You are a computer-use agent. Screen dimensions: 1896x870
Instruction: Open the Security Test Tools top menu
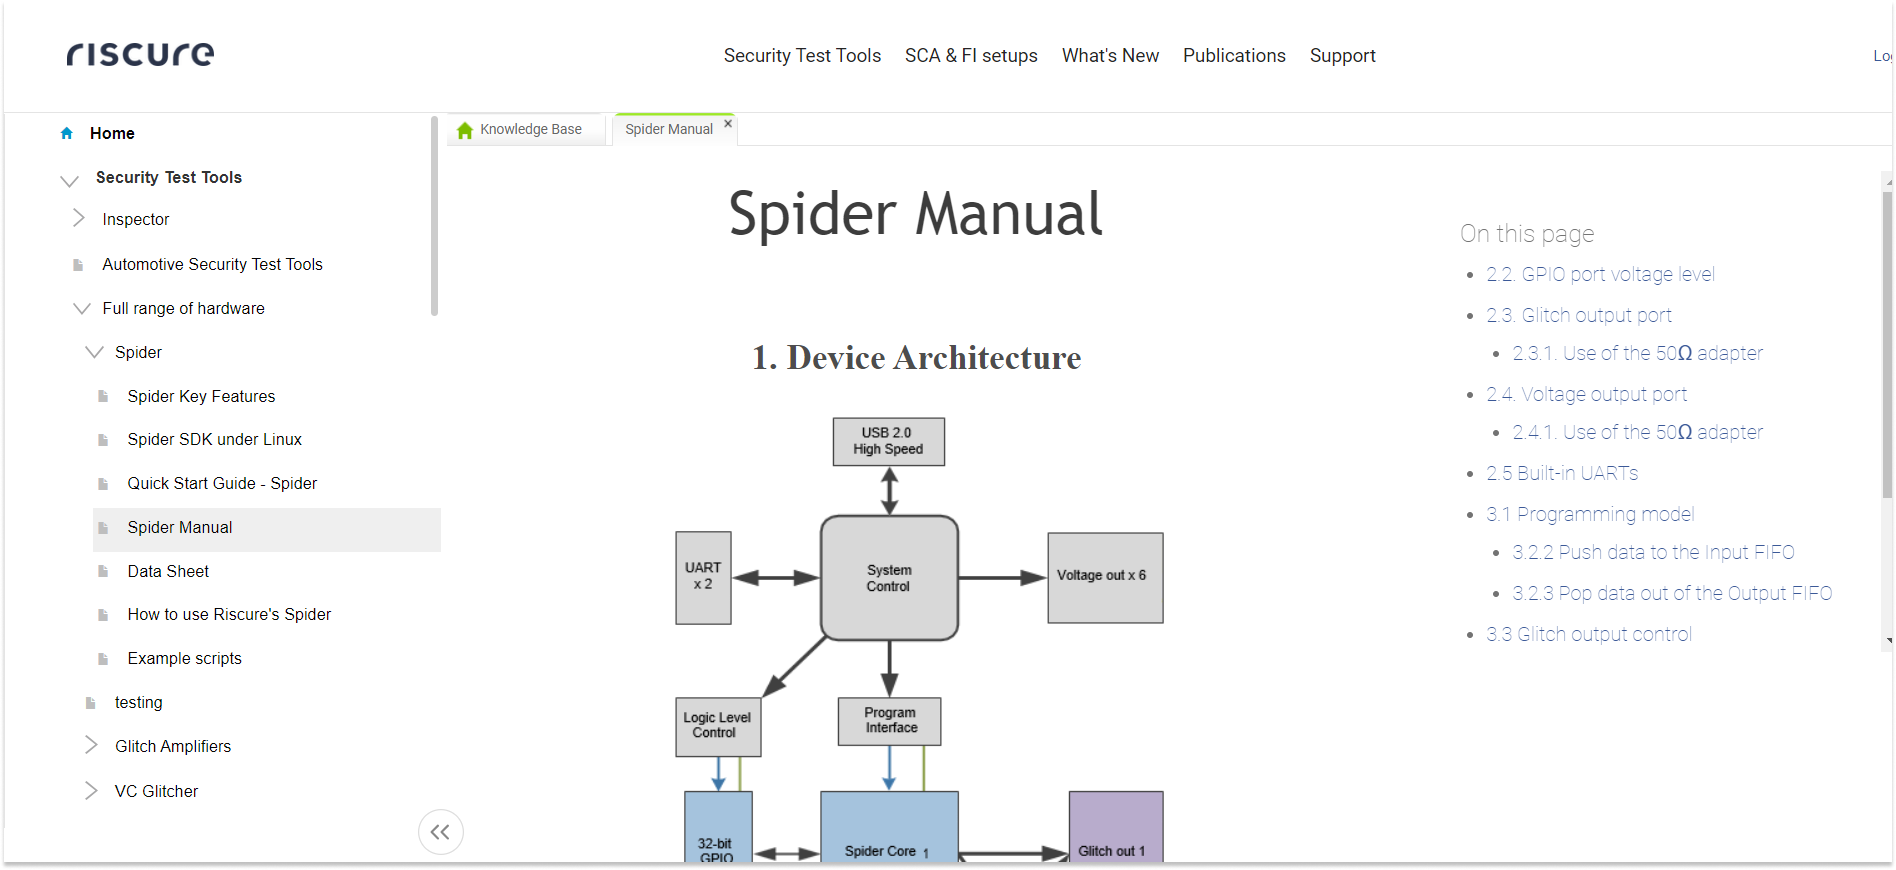pos(802,56)
